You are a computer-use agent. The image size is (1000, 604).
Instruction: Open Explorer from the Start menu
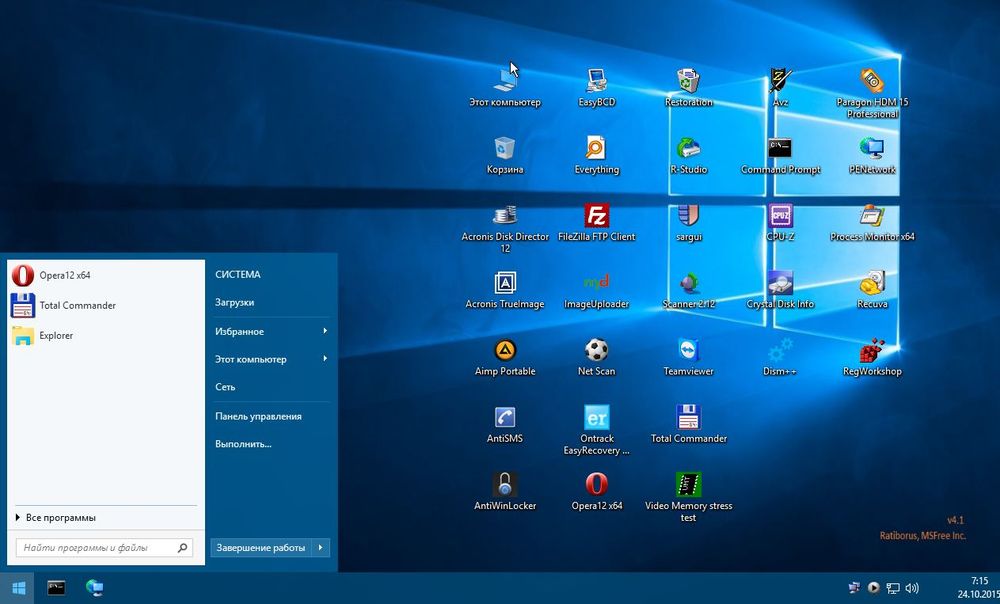(105, 335)
